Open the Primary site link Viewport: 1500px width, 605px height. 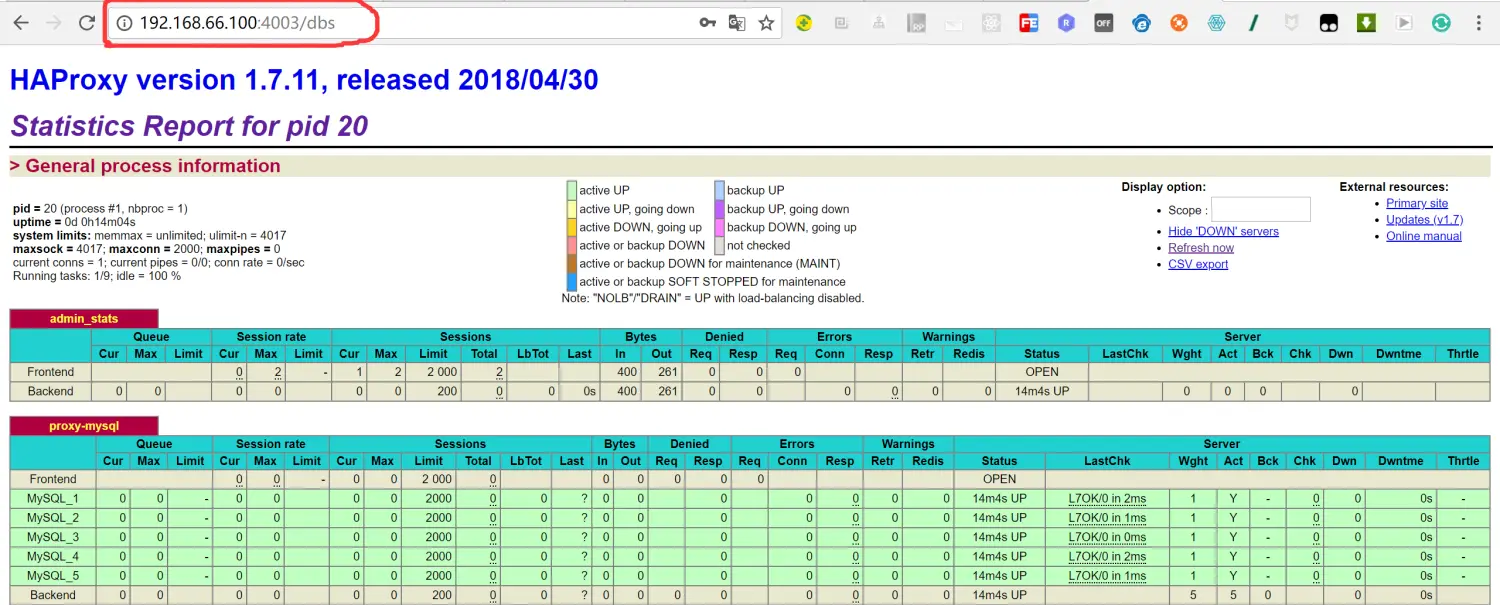coord(1417,203)
